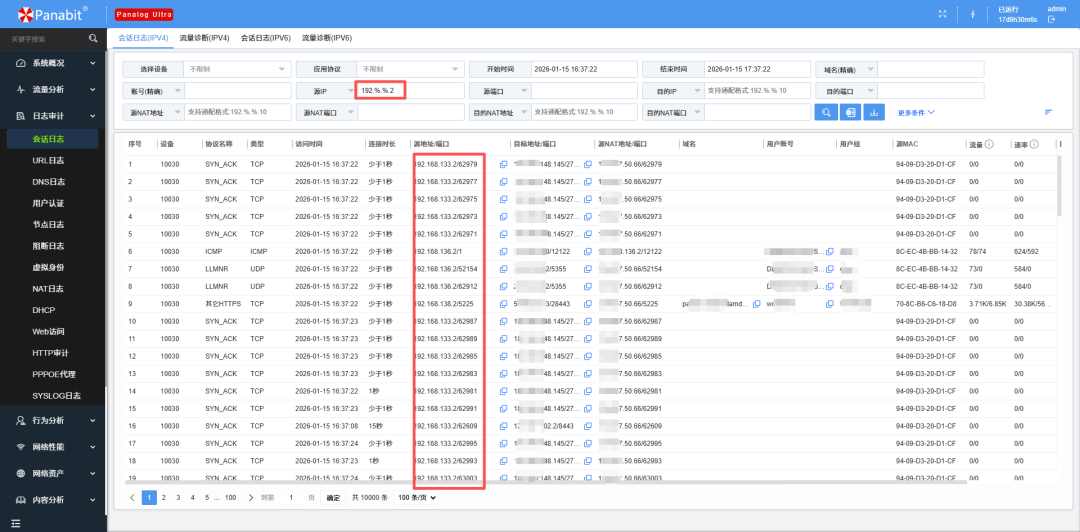Expand 行为分析 sidebar section
The width and height of the screenshot is (1080, 532).
[x=53, y=420]
